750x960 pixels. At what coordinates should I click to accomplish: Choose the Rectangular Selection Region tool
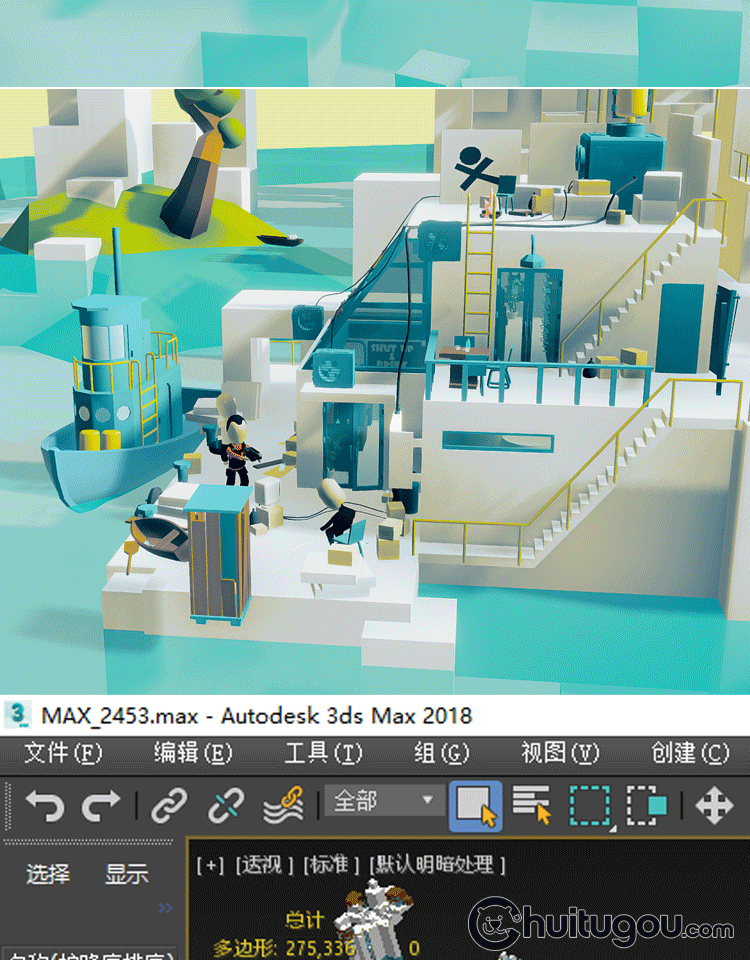(x=591, y=806)
